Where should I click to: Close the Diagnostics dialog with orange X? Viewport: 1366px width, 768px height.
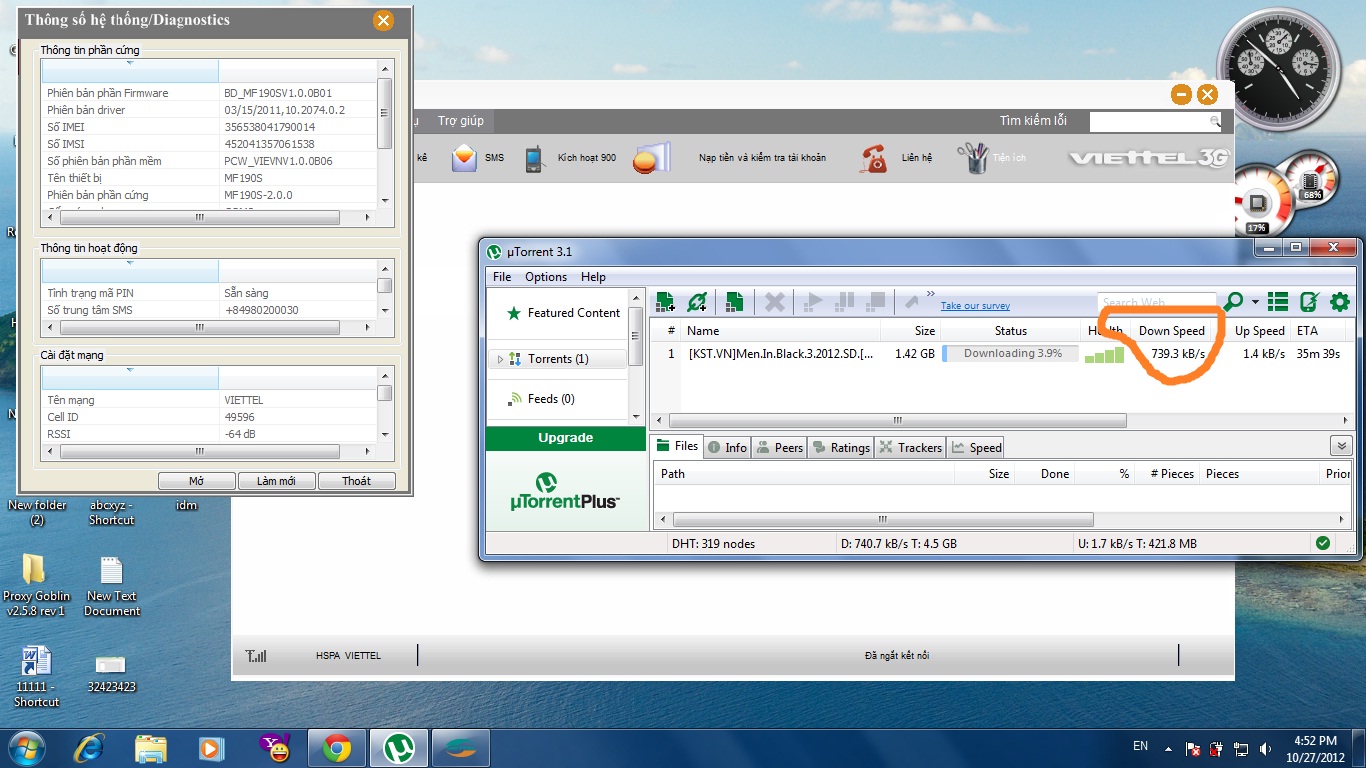(382, 20)
